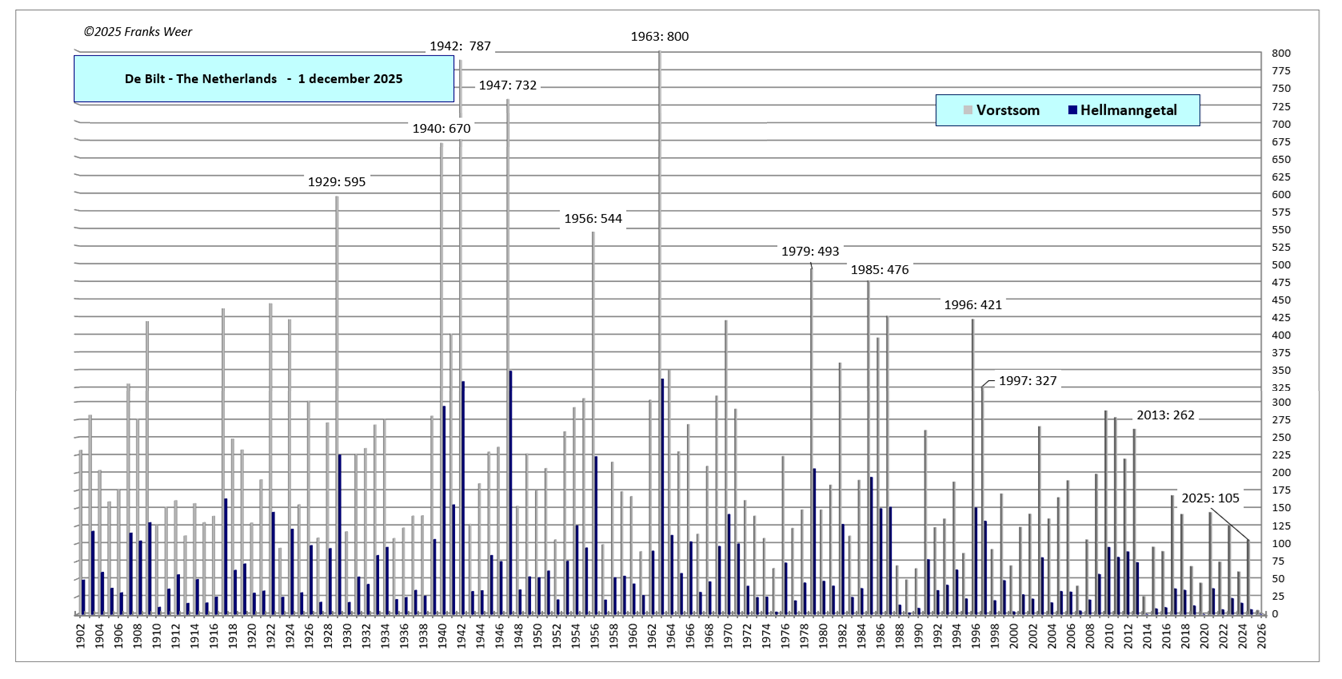The width and height of the screenshot is (1342, 679).
Task: Select the '1942: 787' data label
Action: [460, 46]
